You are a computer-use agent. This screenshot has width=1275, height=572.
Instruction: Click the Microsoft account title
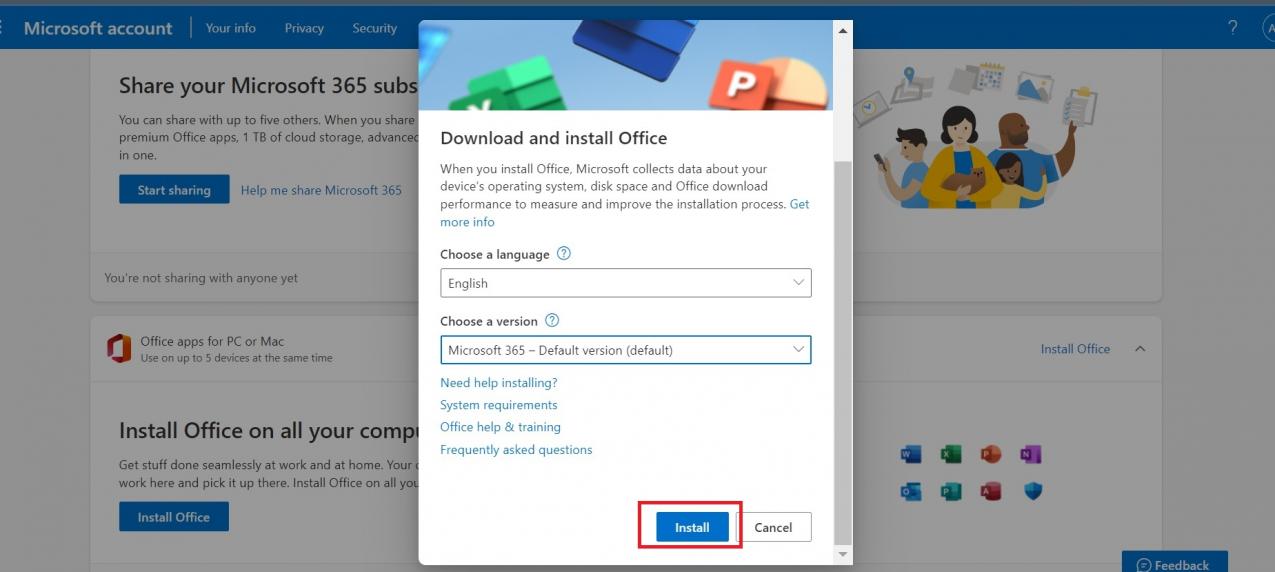point(98,28)
